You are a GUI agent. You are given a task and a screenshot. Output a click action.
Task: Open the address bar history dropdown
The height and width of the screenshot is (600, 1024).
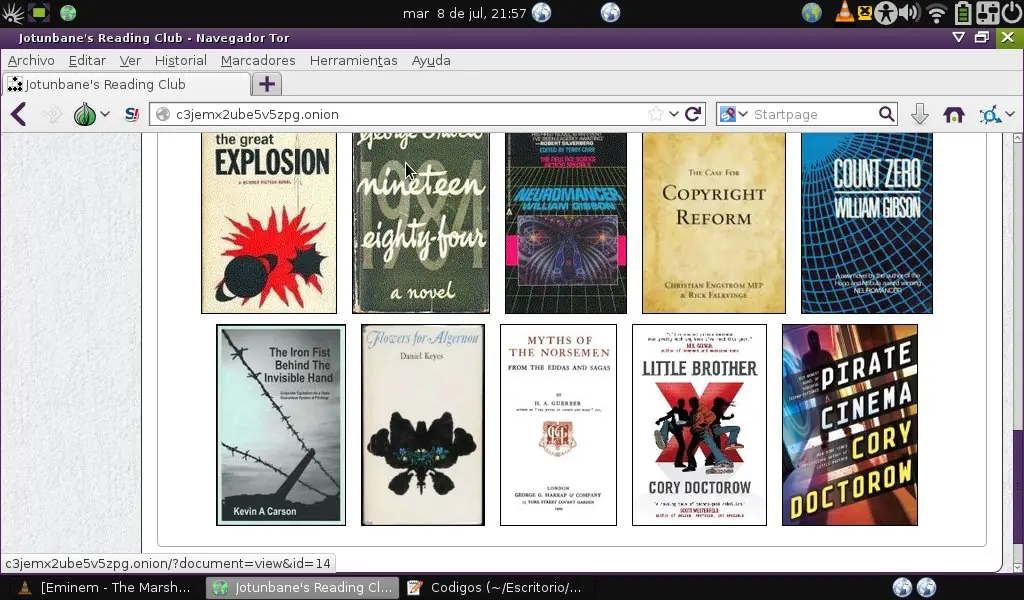[x=674, y=114]
